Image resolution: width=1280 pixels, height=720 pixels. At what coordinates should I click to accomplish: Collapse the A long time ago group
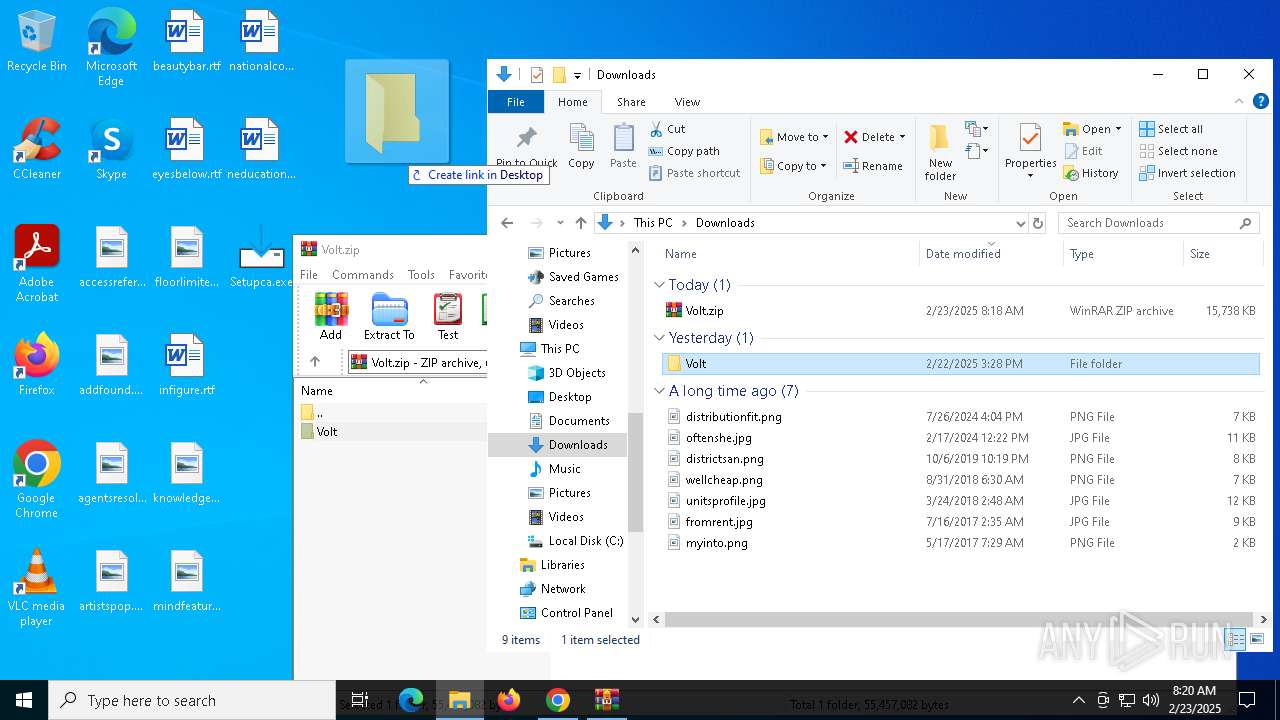pos(659,391)
